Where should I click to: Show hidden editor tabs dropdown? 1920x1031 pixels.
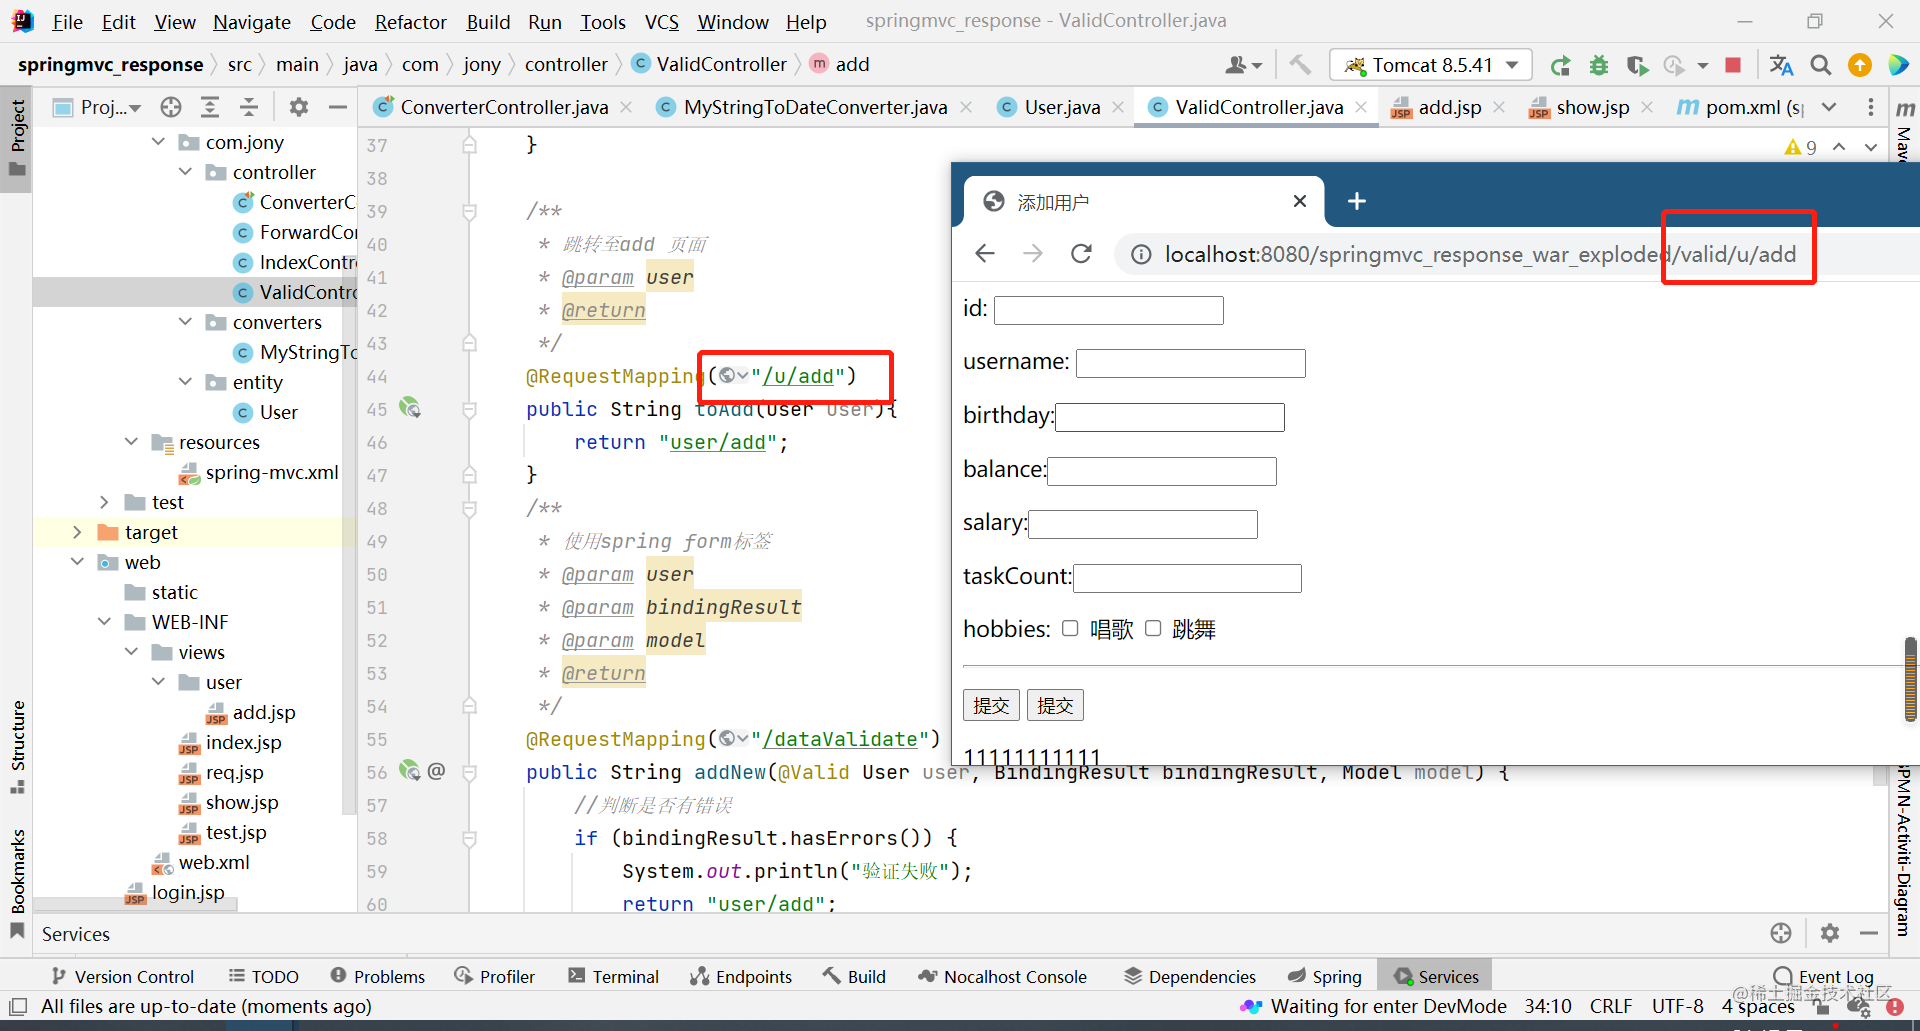(x=1829, y=107)
